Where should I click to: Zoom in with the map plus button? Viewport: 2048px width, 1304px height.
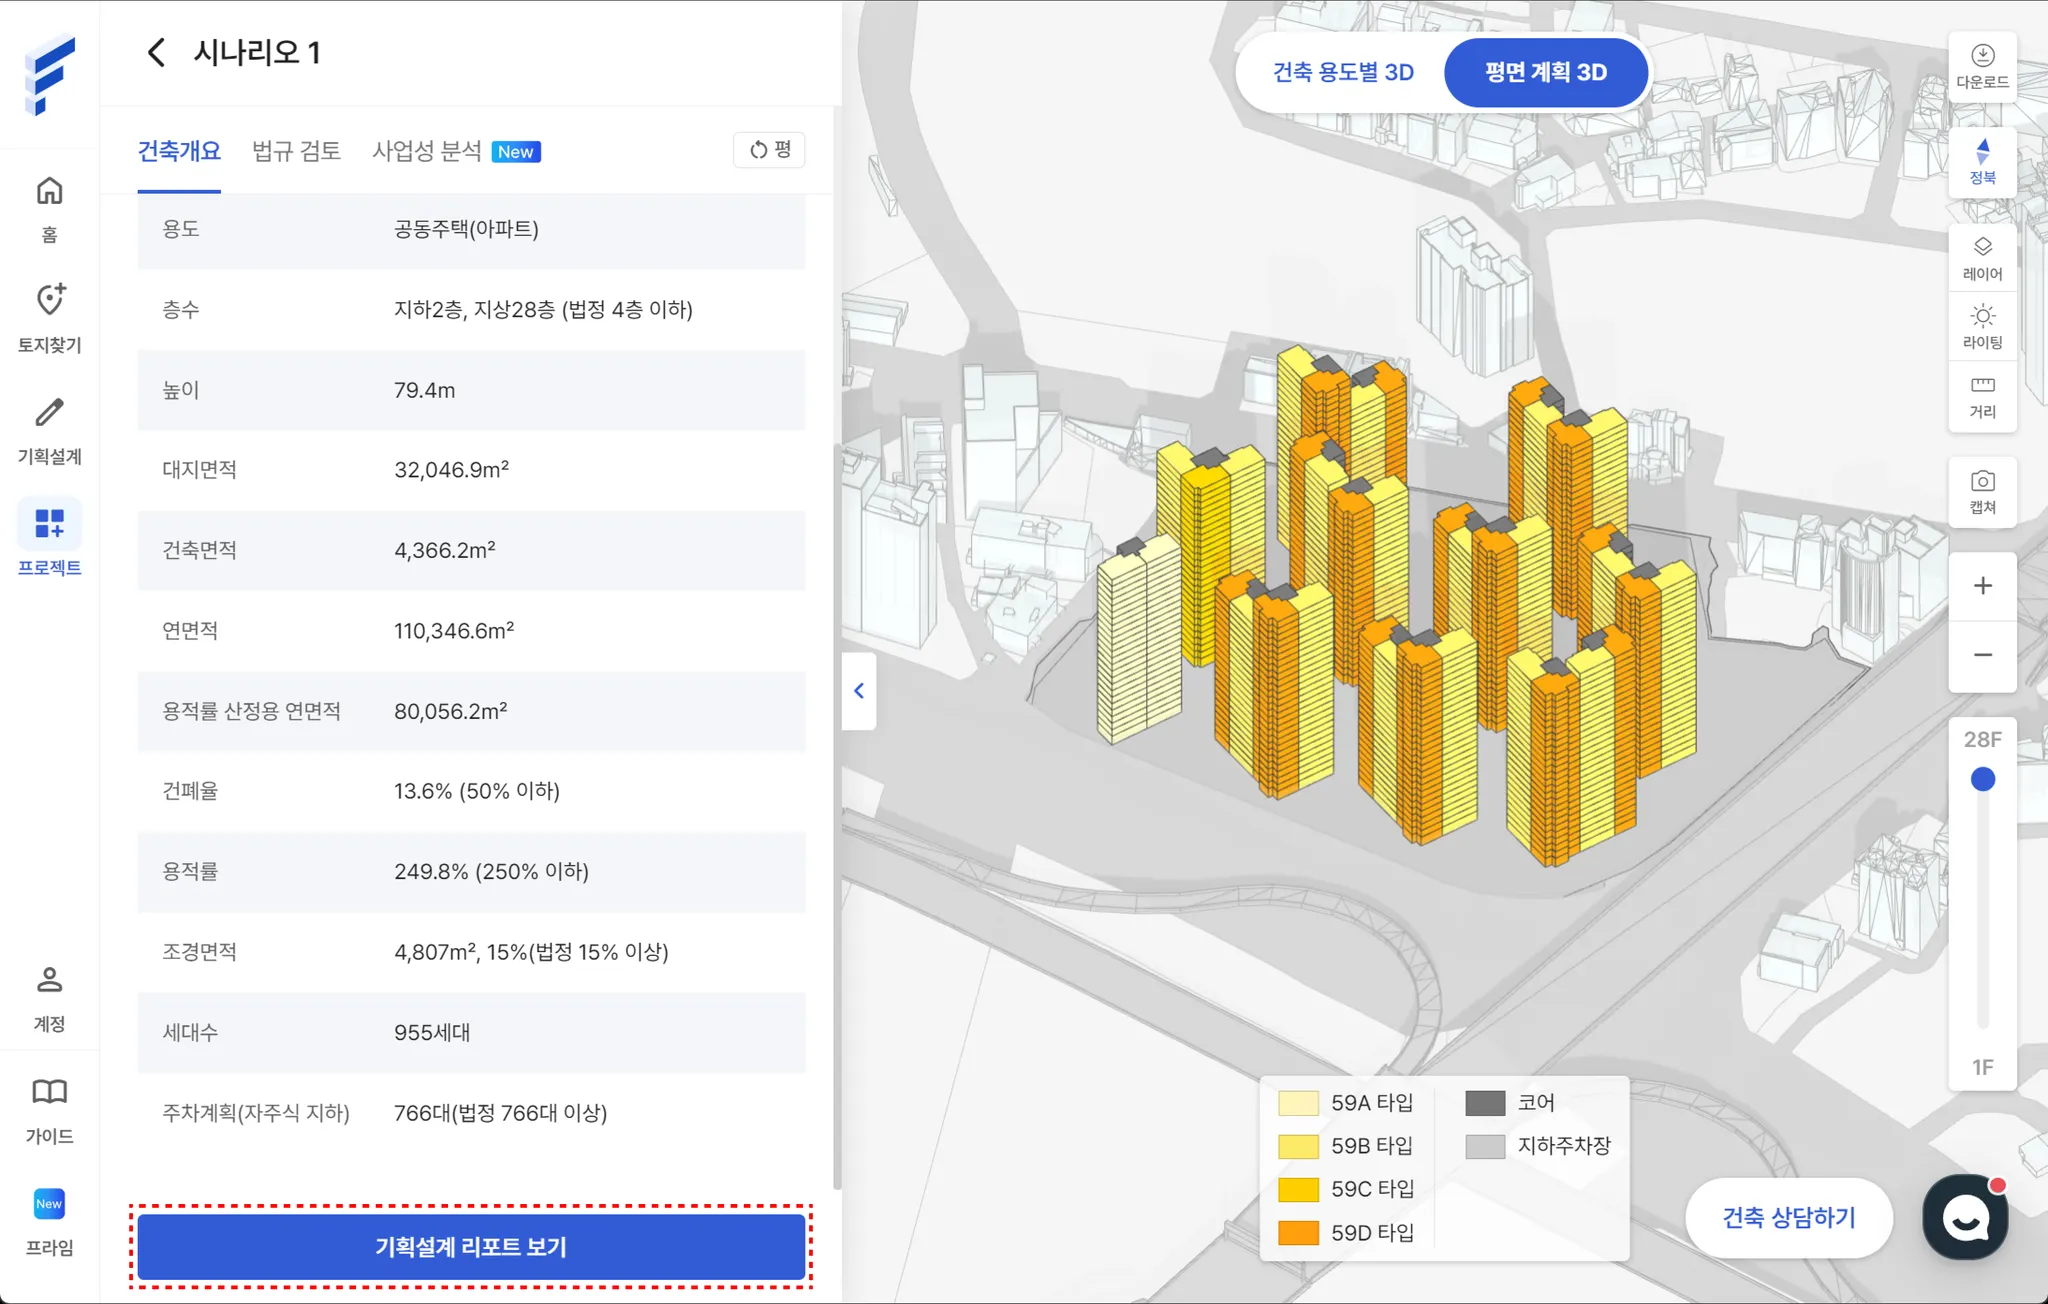tap(1982, 586)
